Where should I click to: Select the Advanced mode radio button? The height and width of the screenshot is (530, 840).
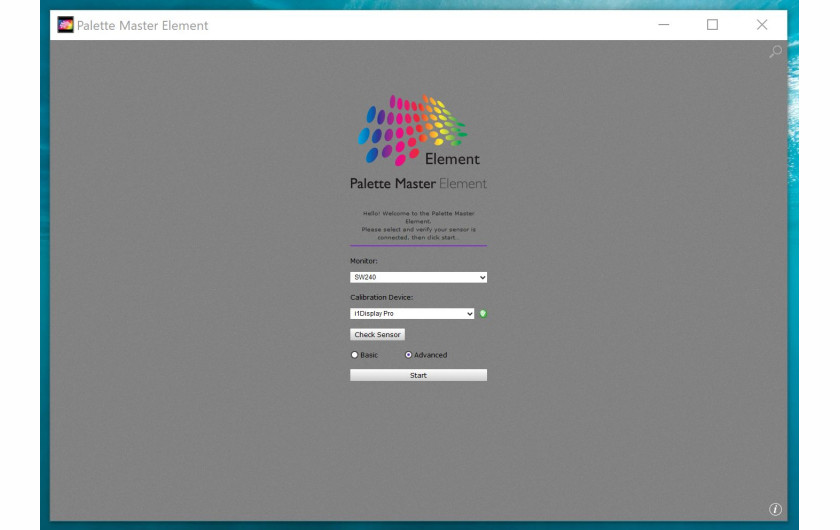(408, 355)
